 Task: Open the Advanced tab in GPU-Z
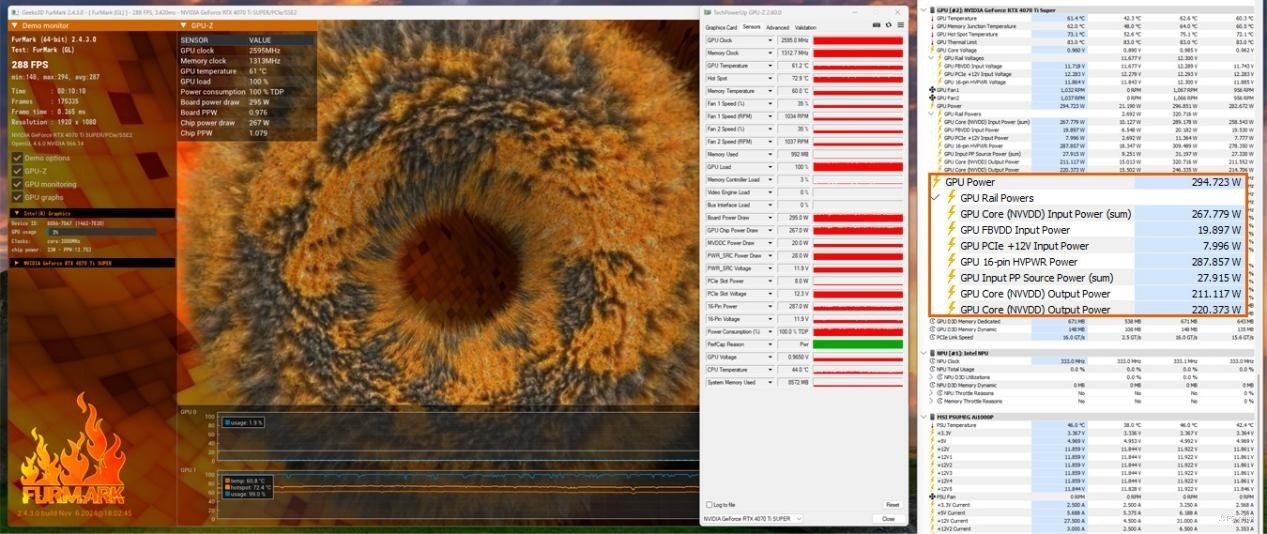click(777, 27)
